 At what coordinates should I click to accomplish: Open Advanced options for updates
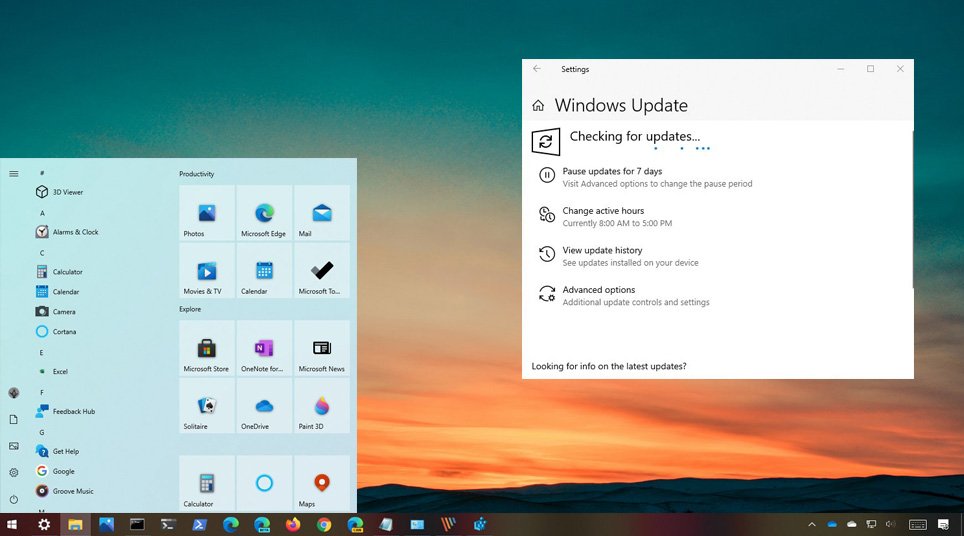598,290
